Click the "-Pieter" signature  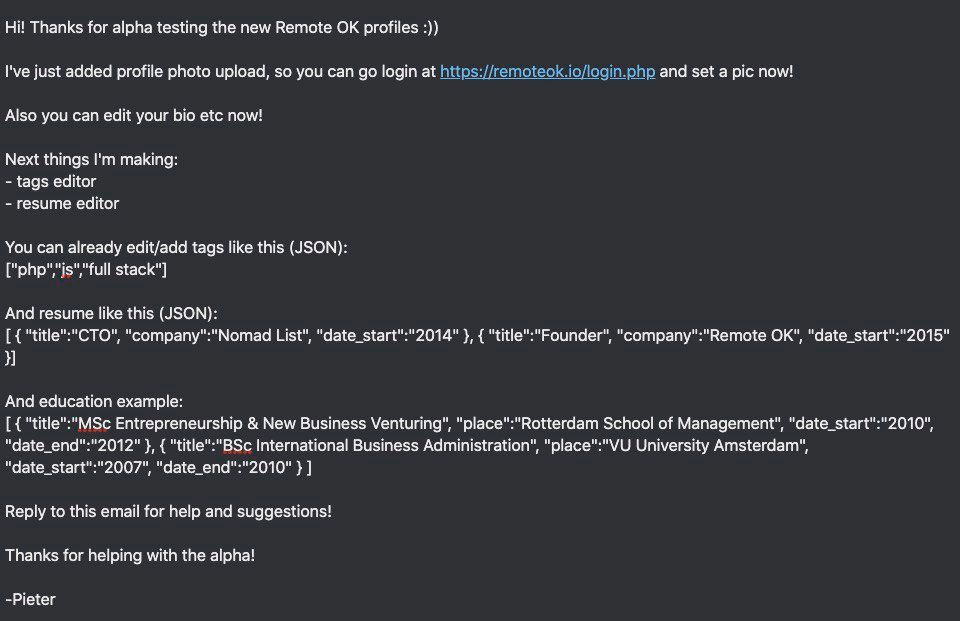(30, 600)
